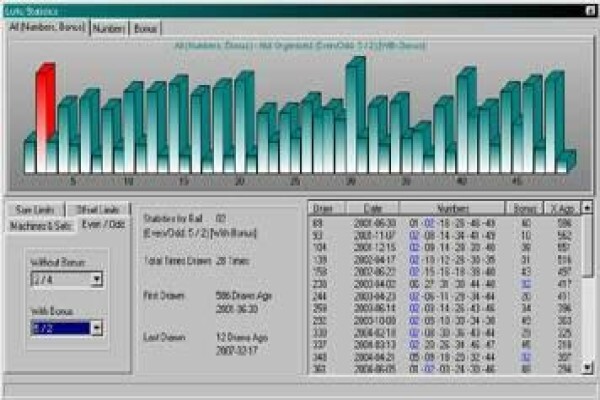The image size is (600, 400).
Task: Select the row for draw 139
Action: [x=444, y=260]
